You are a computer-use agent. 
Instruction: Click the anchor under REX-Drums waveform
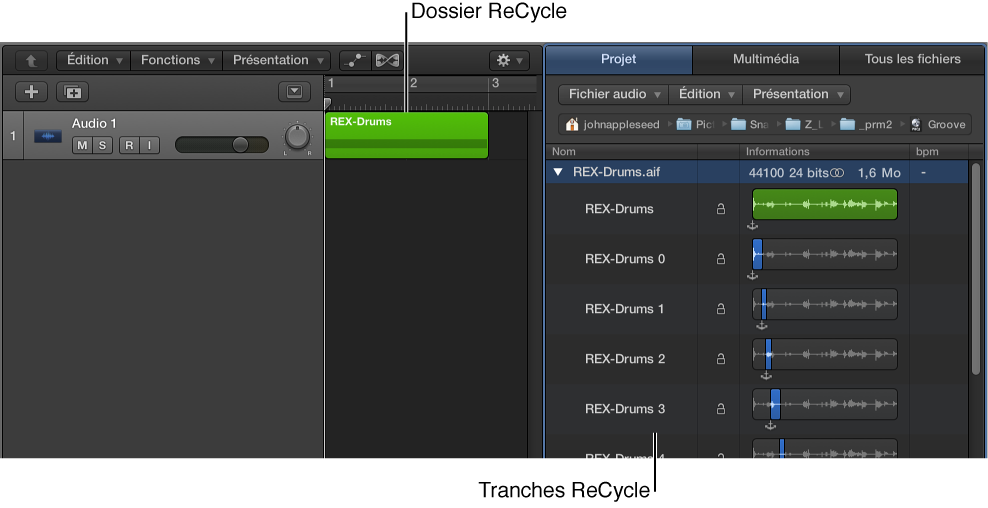(752, 226)
